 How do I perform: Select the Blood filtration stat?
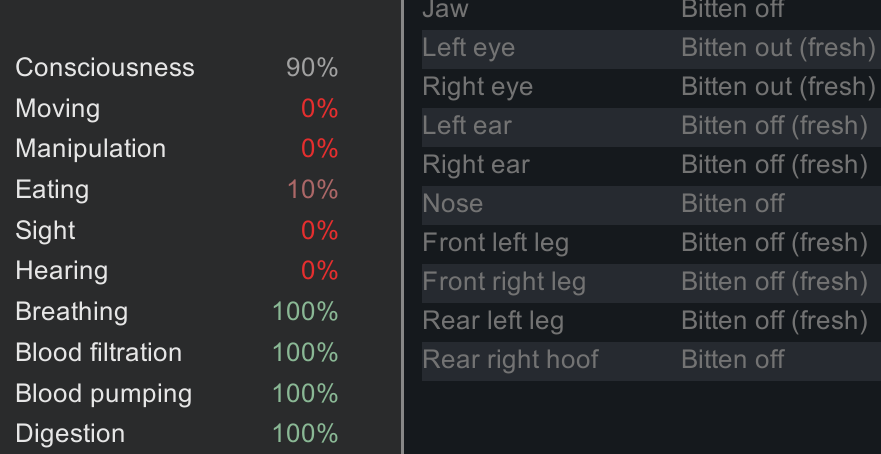click(176, 353)
